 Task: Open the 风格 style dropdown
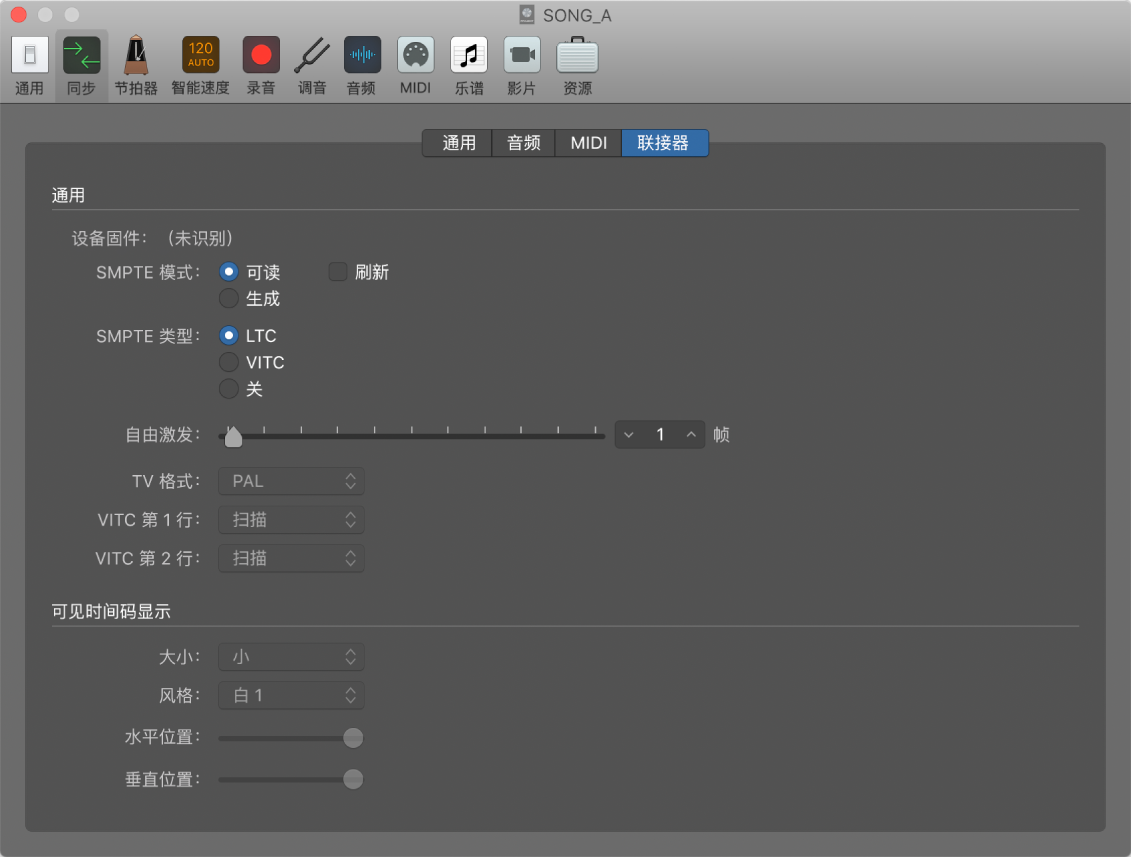tap(291, 695)
